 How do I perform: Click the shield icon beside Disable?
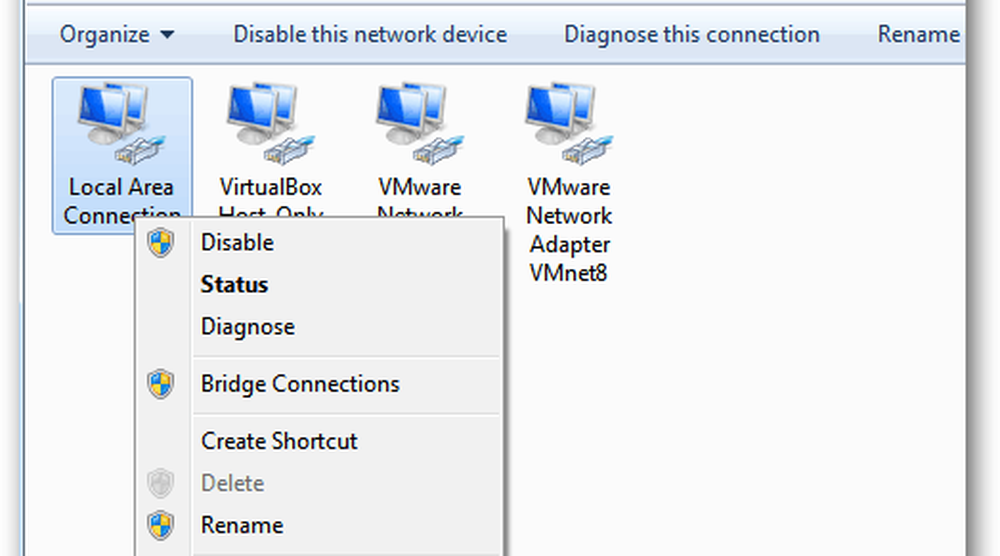(161, 243)
